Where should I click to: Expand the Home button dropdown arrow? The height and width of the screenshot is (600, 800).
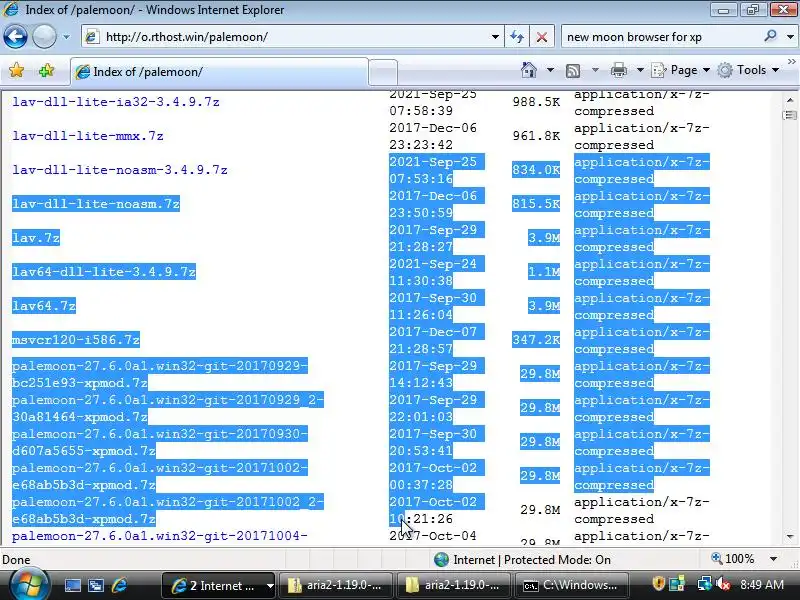coord(550,70)
